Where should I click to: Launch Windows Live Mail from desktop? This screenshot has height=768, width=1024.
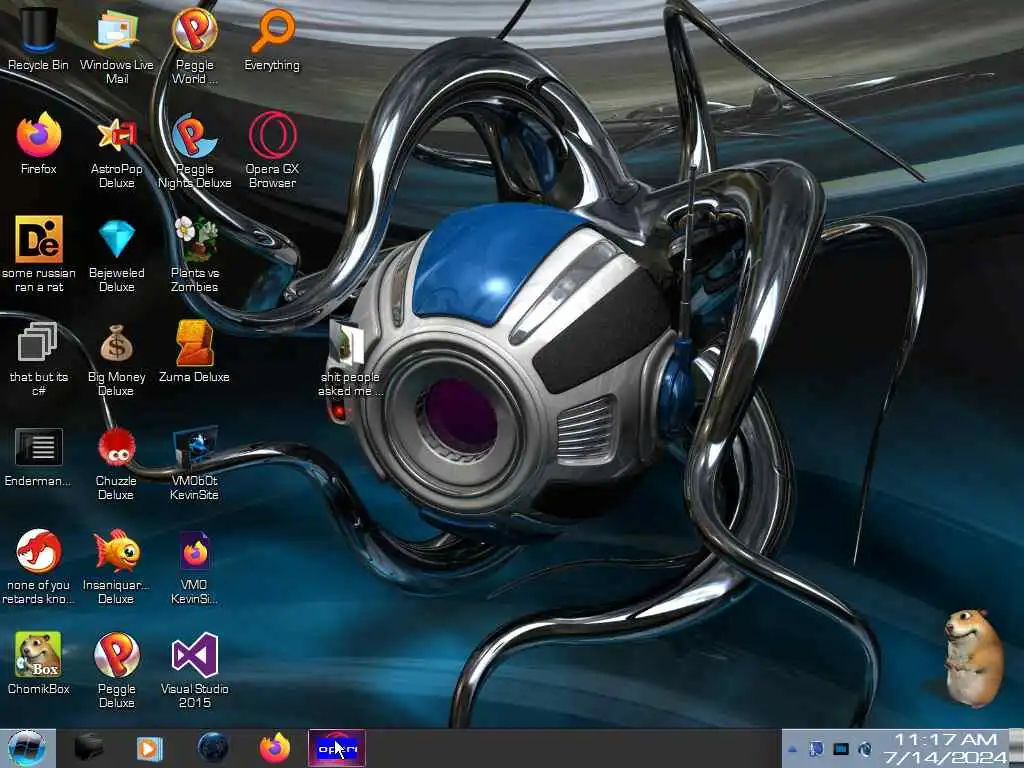(116, 46)
